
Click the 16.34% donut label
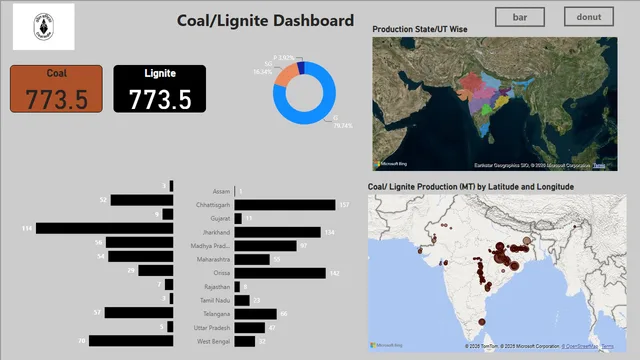click(262, 72)
